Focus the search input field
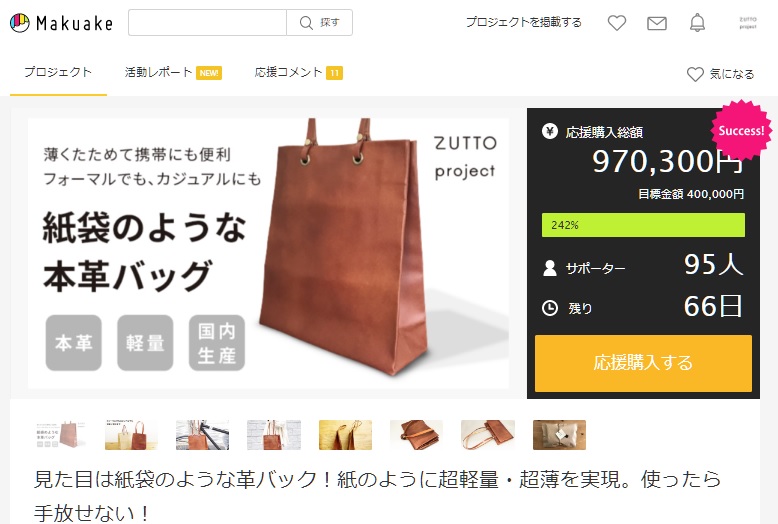778x524 pixels. click(207, 22)
